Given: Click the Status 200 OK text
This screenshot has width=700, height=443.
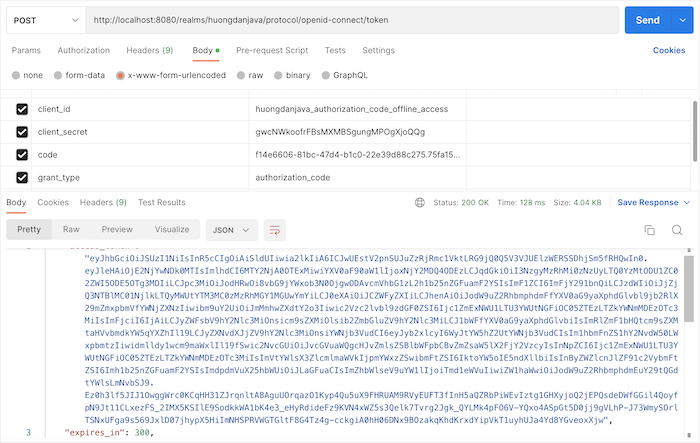Looking at the screenshot, I should (x=461, y=203).
